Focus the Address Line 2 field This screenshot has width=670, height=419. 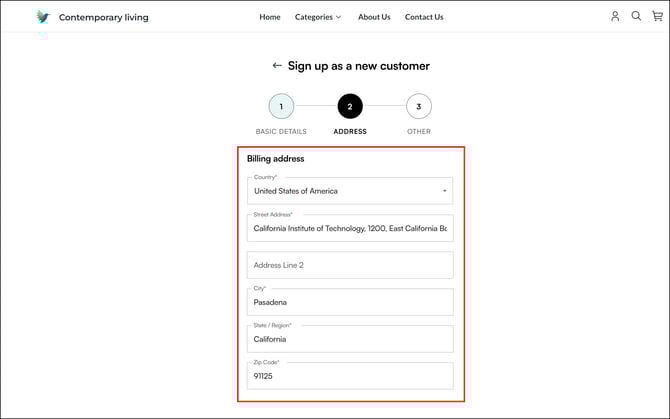click(350, 265)
